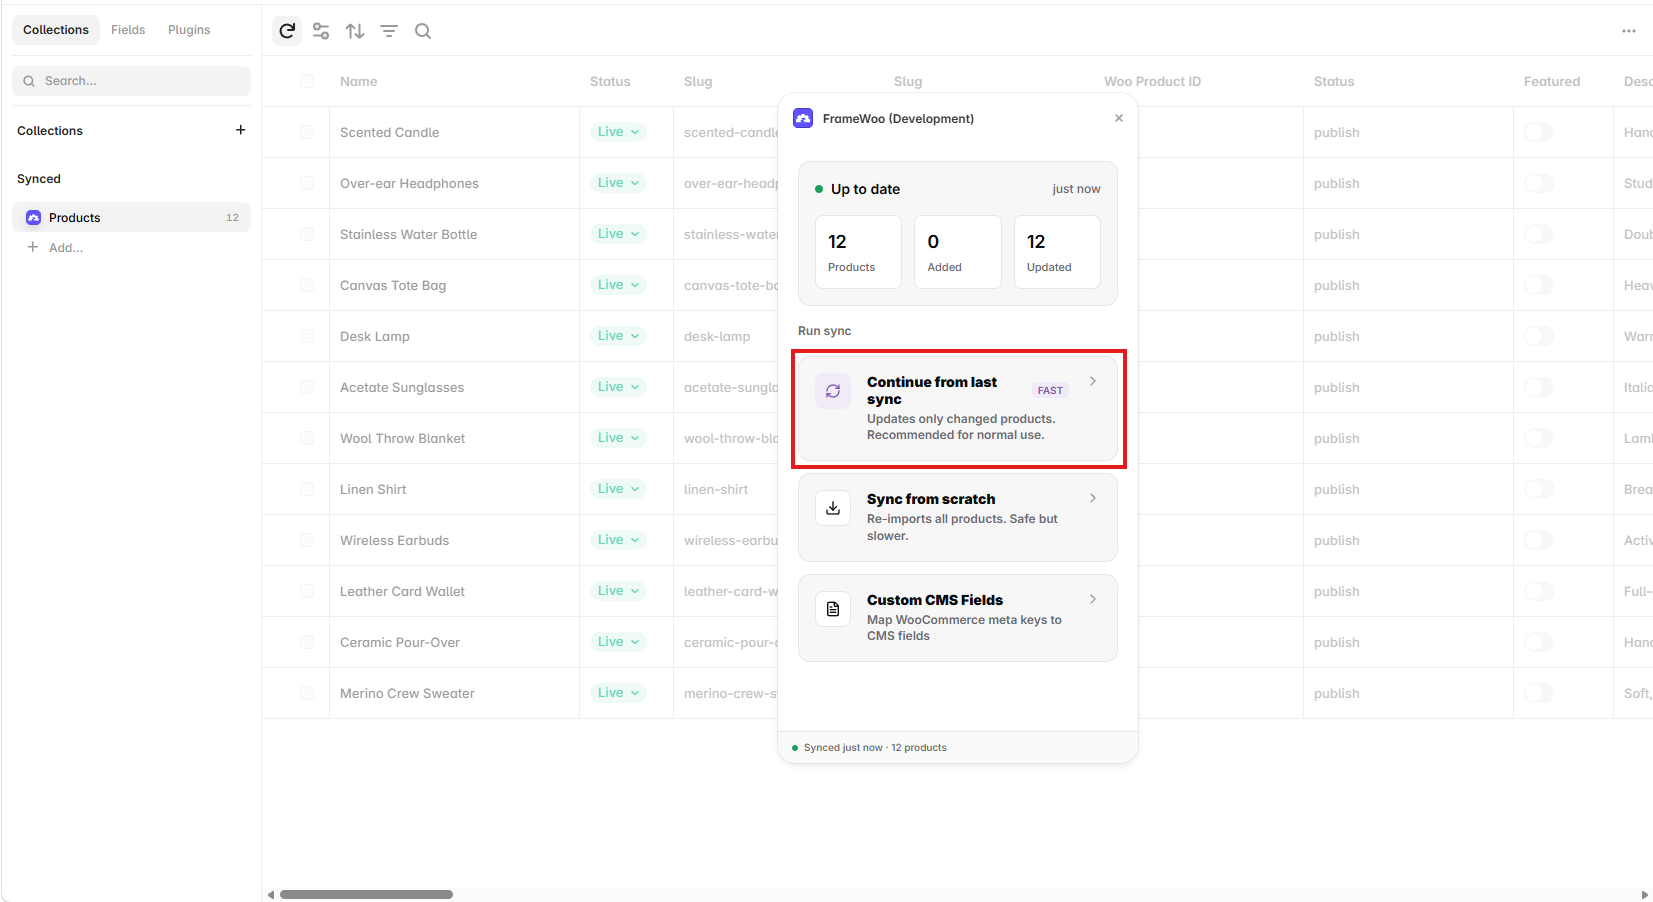Select the Wool Throw Blanket name cell
Screen dimensions: 1653x902
(x=454, y=438)
